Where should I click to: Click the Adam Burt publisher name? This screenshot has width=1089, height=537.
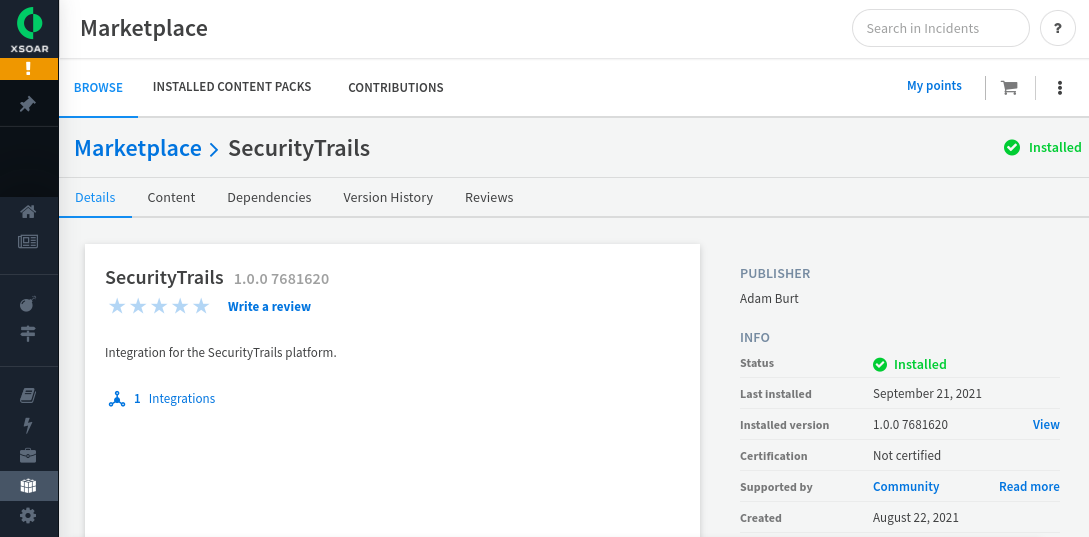770,299
